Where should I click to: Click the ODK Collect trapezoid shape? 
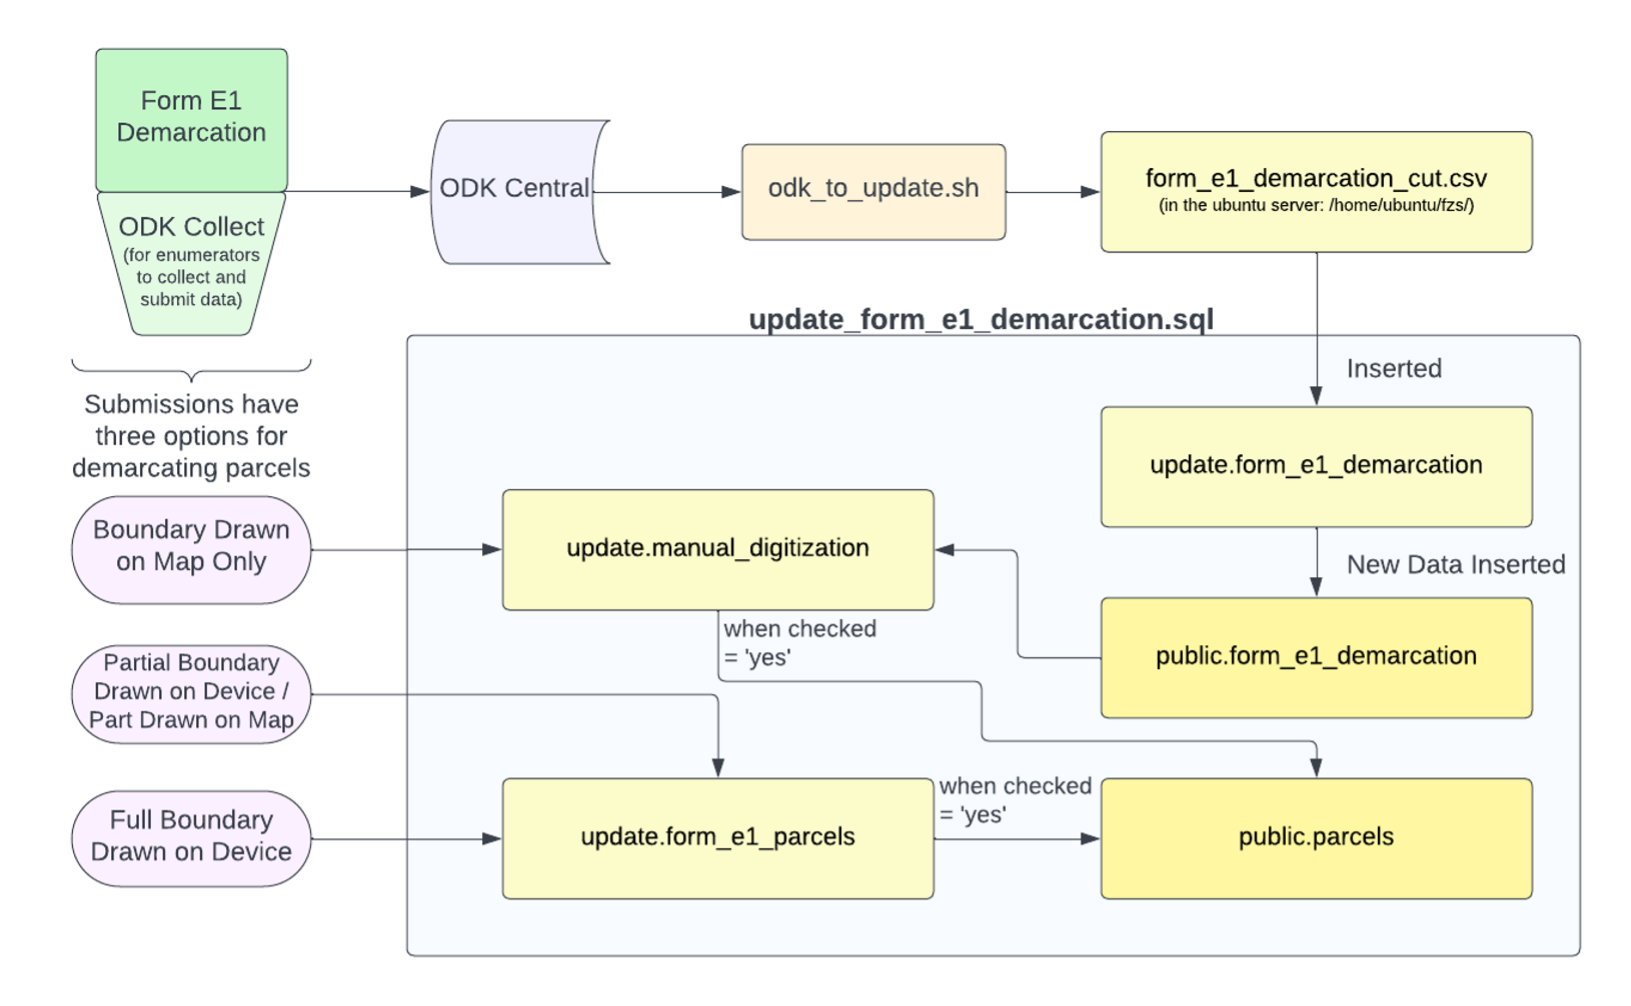click(191, 263)
